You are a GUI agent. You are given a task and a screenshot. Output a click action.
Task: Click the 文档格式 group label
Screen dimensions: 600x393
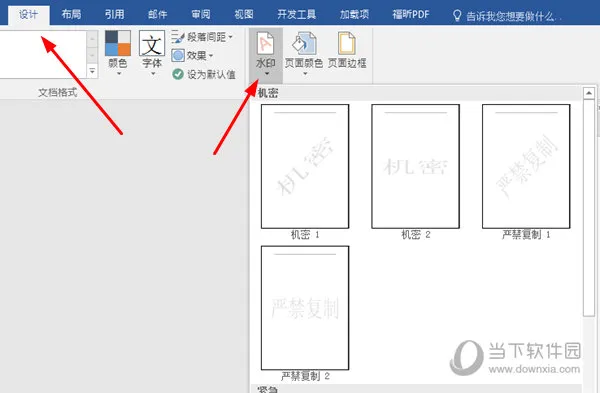58,92
